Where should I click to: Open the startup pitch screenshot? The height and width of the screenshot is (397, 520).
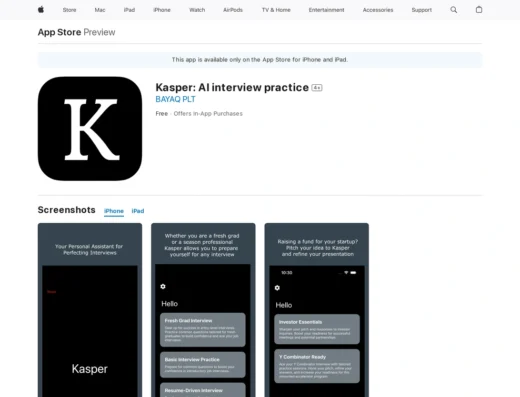317,310
